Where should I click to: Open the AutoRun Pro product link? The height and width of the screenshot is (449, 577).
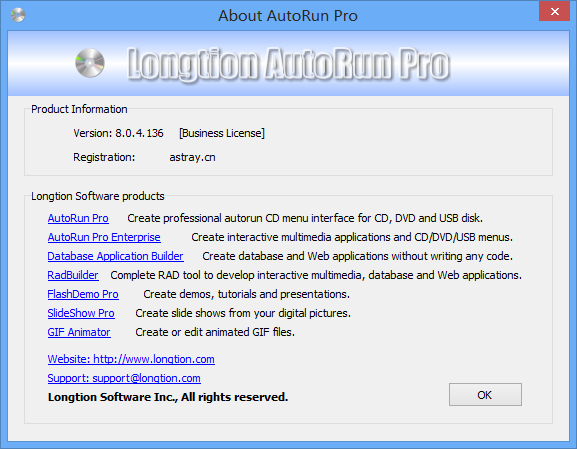coord(78,218)
